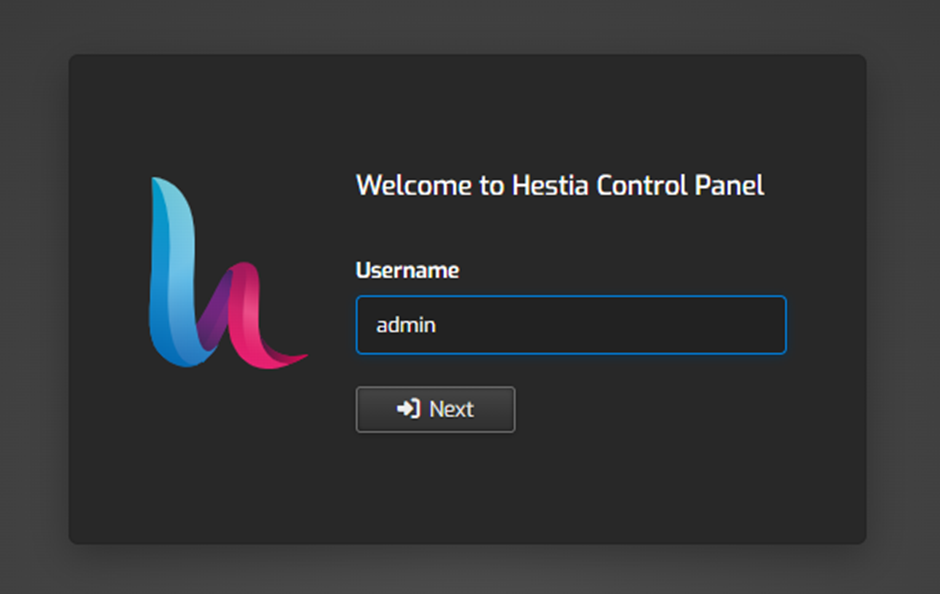Click the Welcome to Hestia Control Panel heading
Image resolution: width=940 pixels, height=594 pixels.
coord(560,185)
